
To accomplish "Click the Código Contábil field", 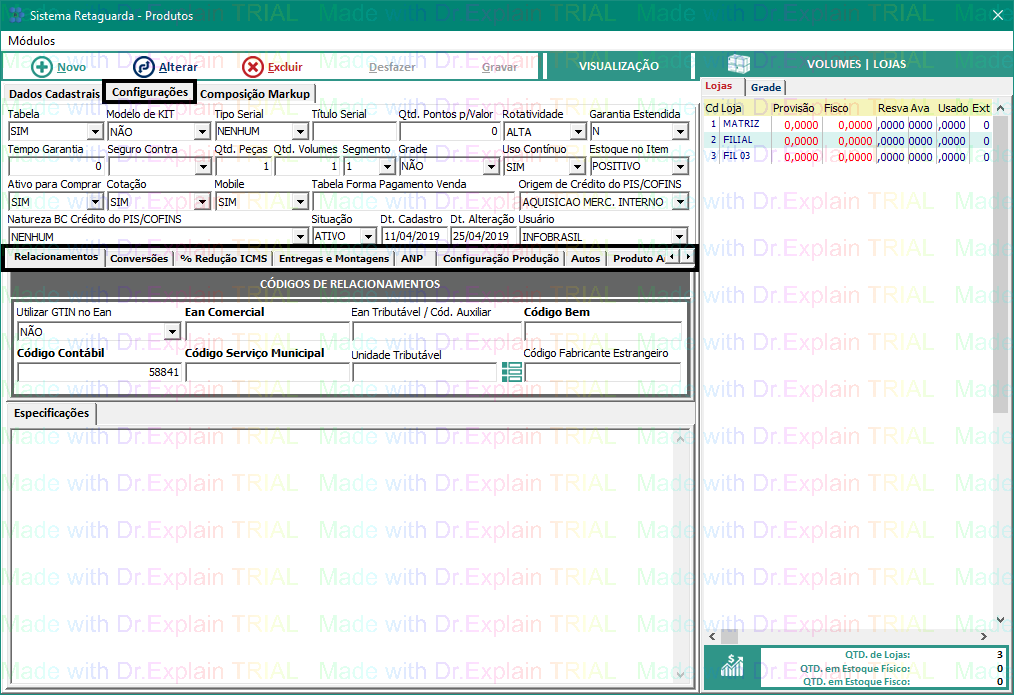I will 100,372.
